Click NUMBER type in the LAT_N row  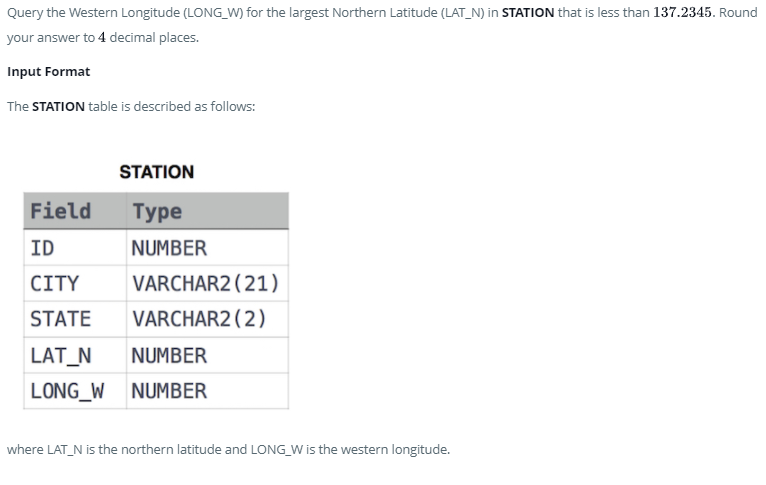pos(208,355)
